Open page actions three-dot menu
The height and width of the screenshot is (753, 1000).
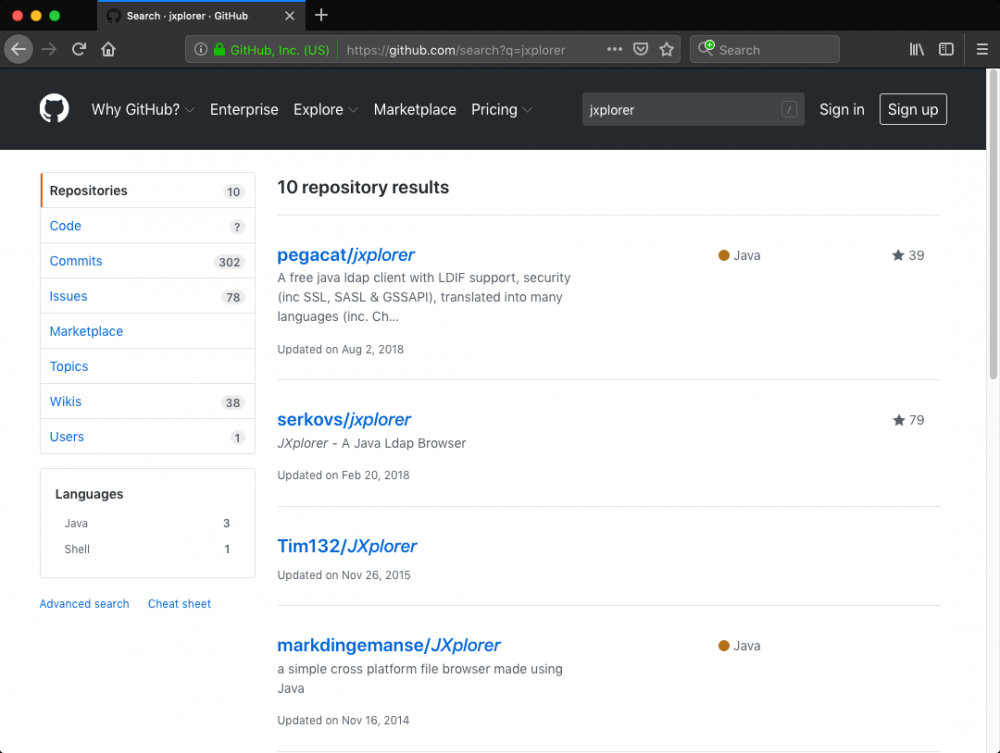(614, 49)
